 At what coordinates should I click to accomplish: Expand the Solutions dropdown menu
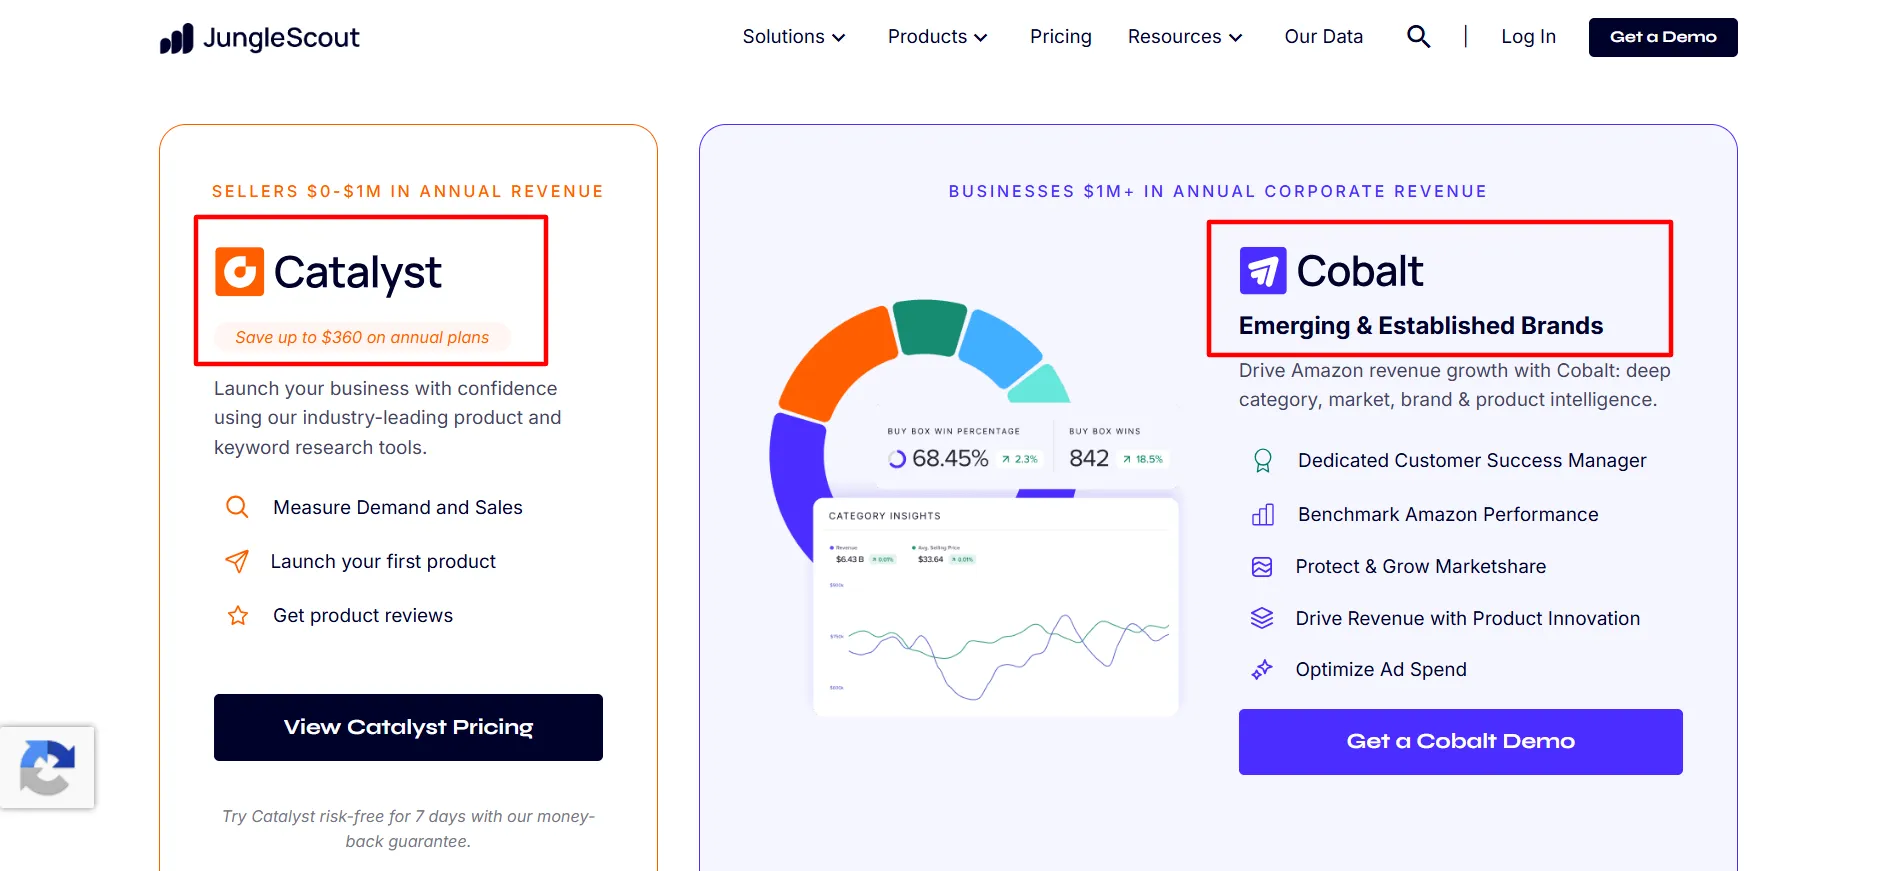pos(794,37)
